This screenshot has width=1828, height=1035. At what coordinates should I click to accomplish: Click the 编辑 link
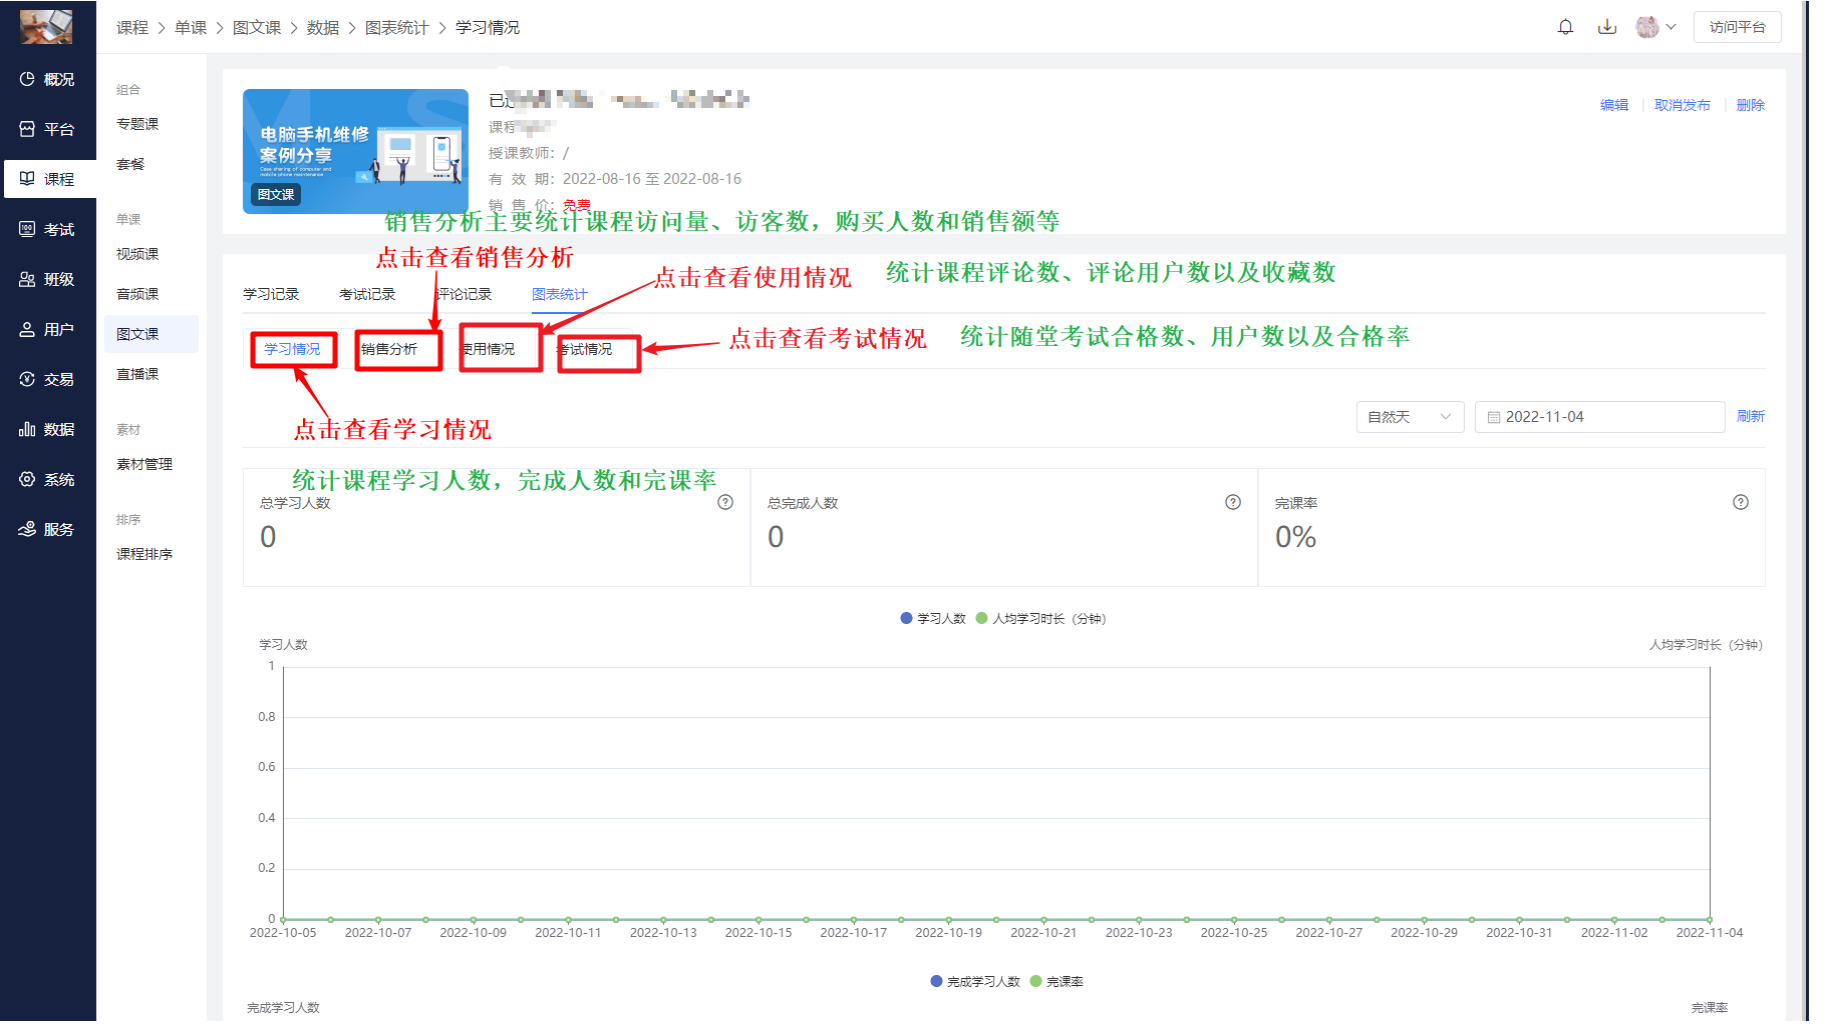(1614, 105)
